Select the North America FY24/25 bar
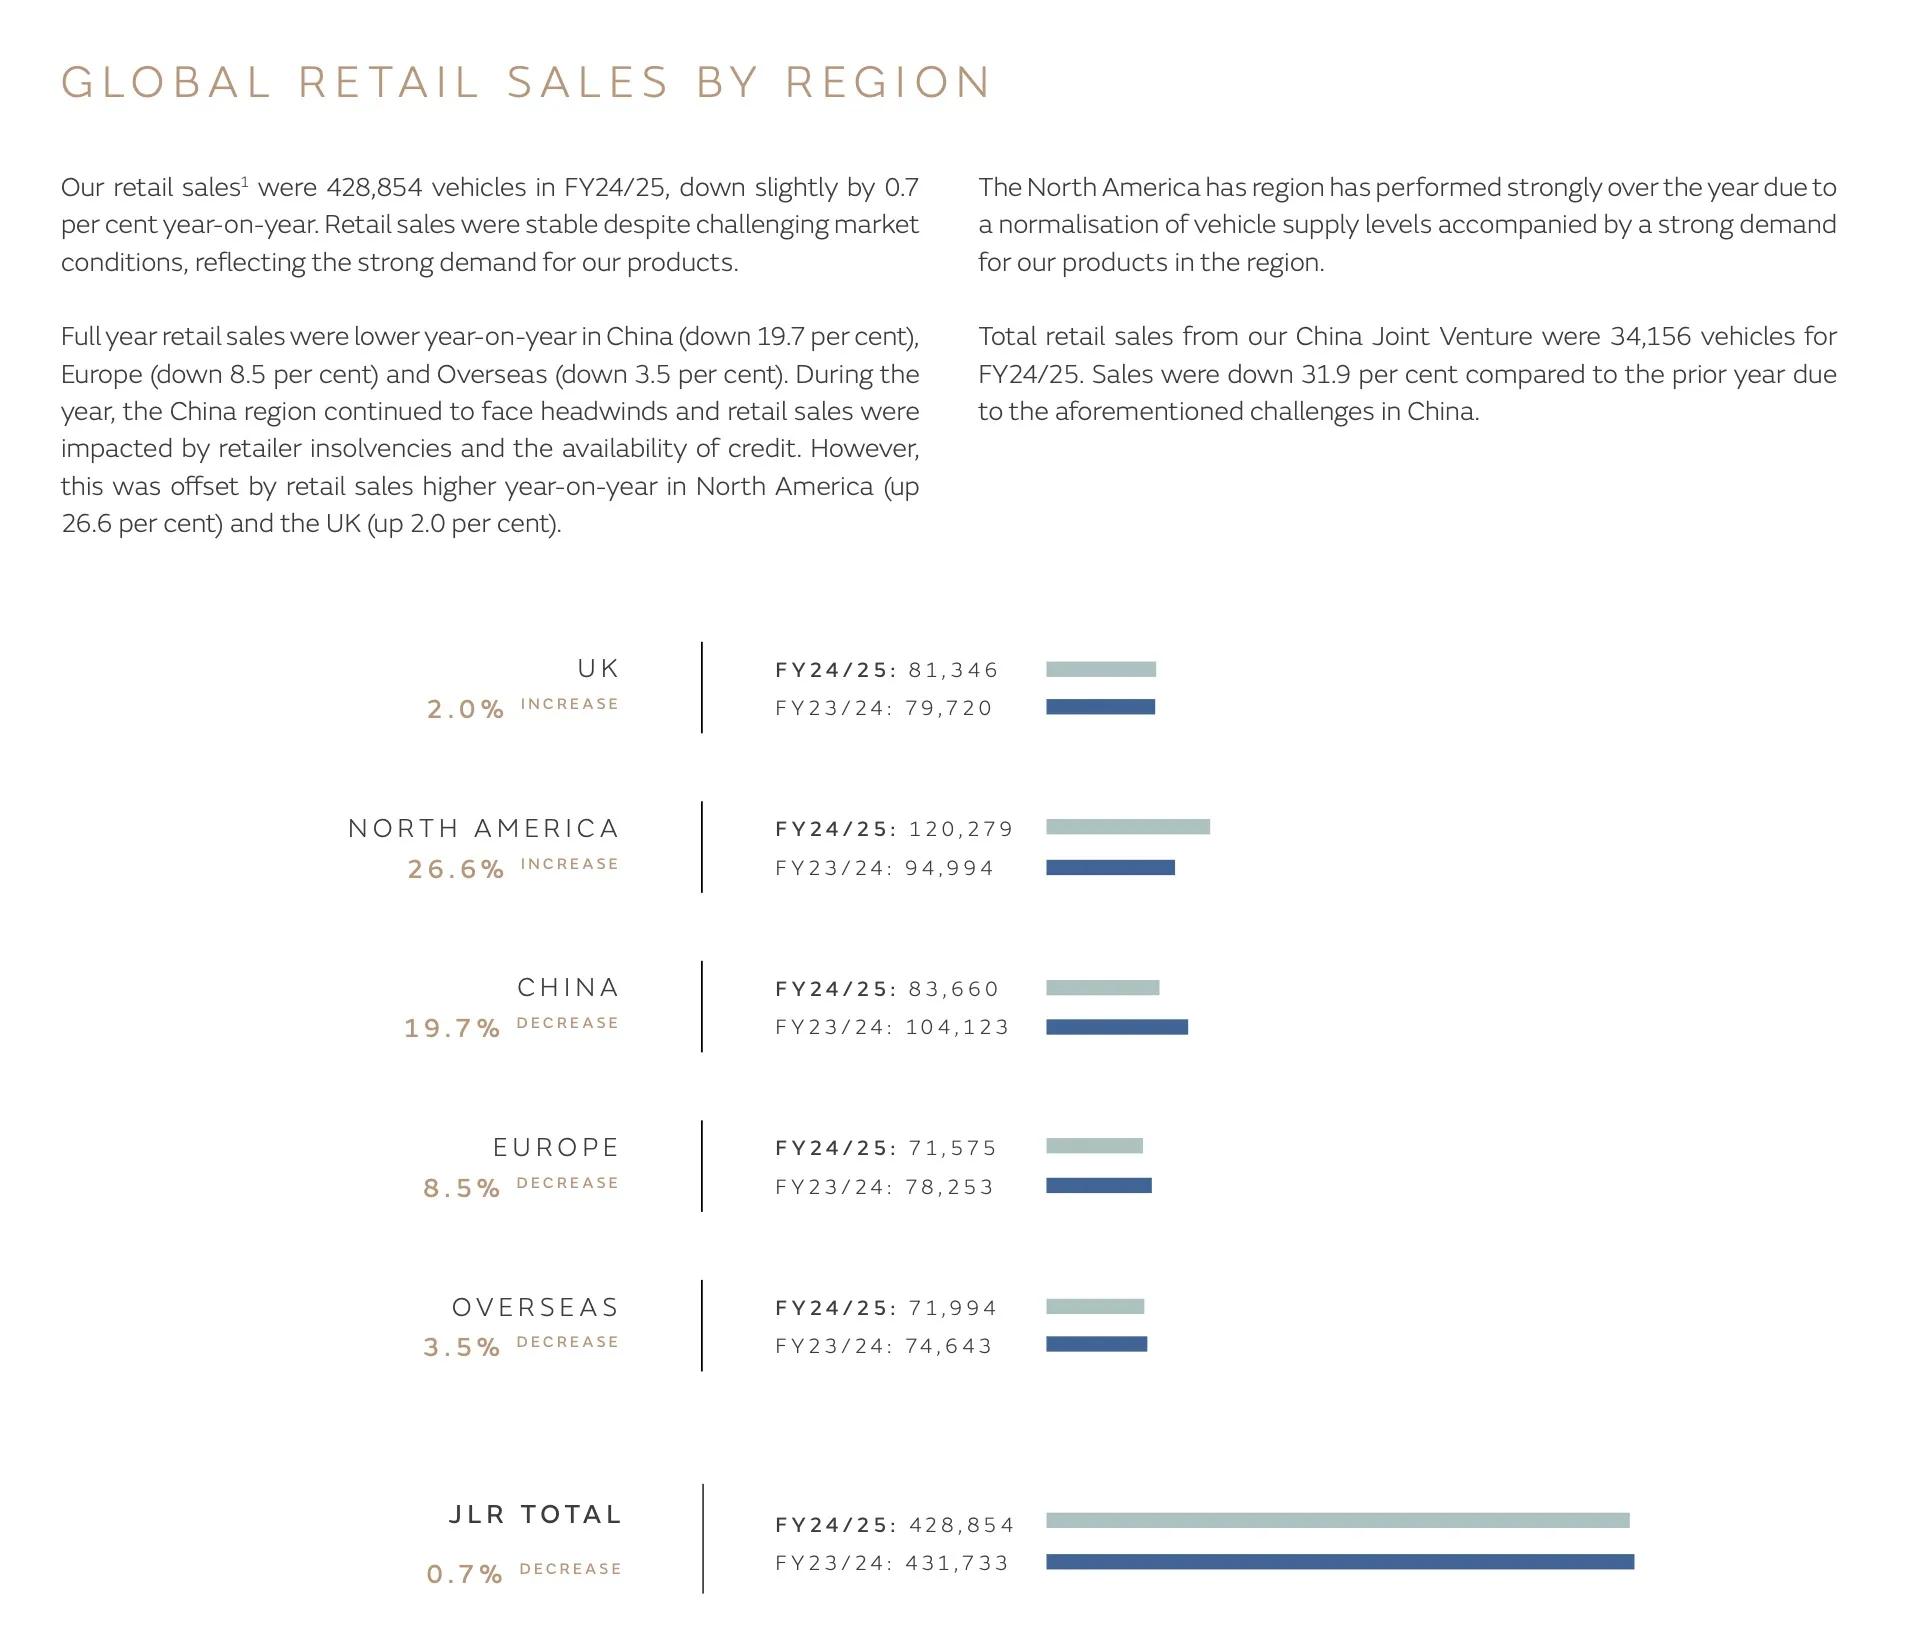Image resolution: width=1926 pixels, height=1628 pixels. [1127, 827]
